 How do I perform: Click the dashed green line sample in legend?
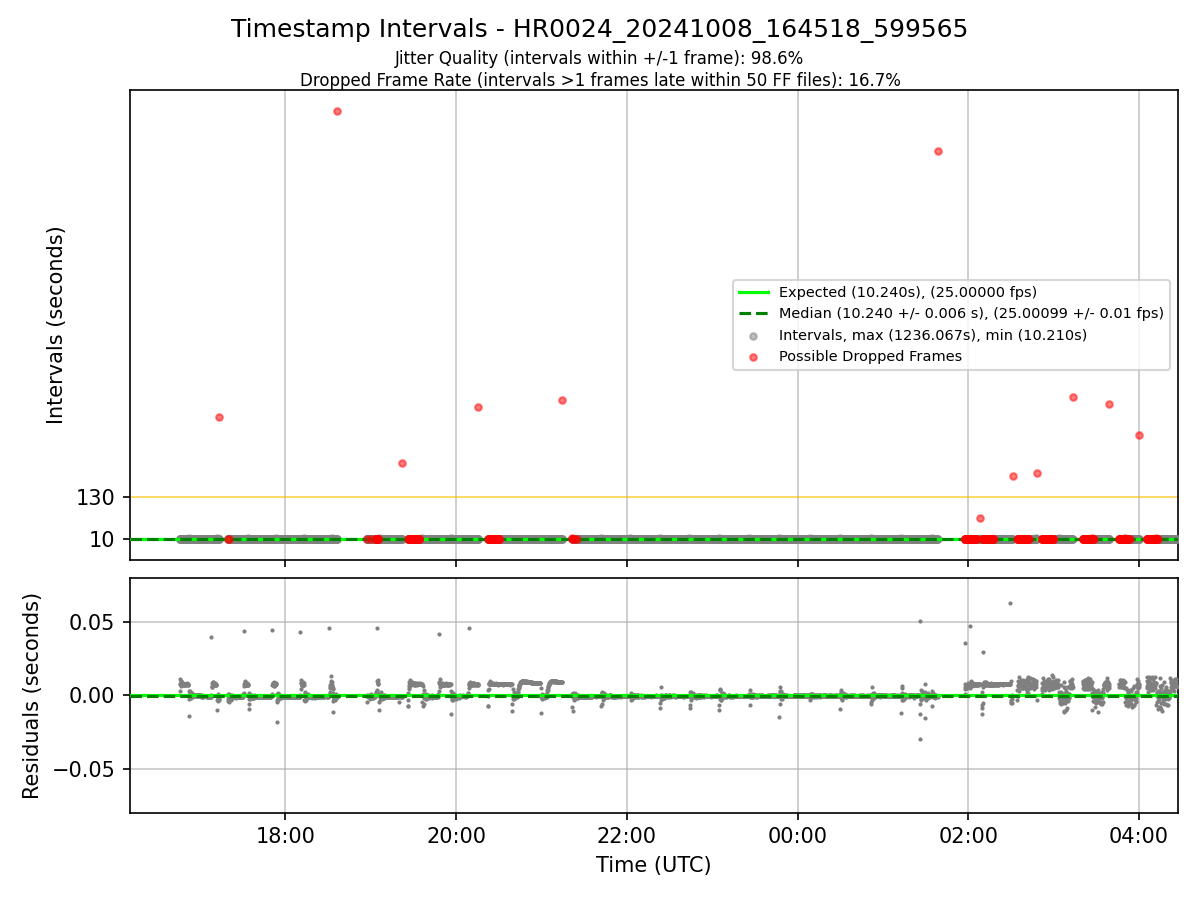click(754, 313)
